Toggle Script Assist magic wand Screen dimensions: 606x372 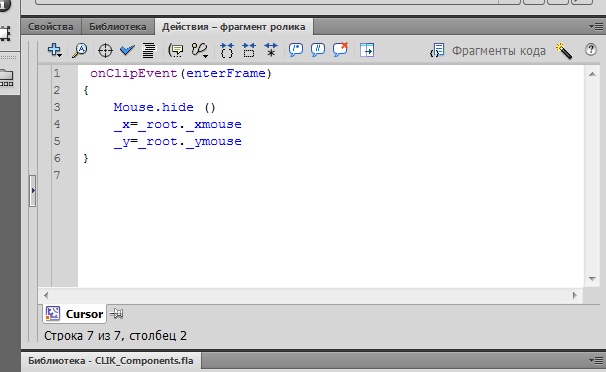point(563,51)
